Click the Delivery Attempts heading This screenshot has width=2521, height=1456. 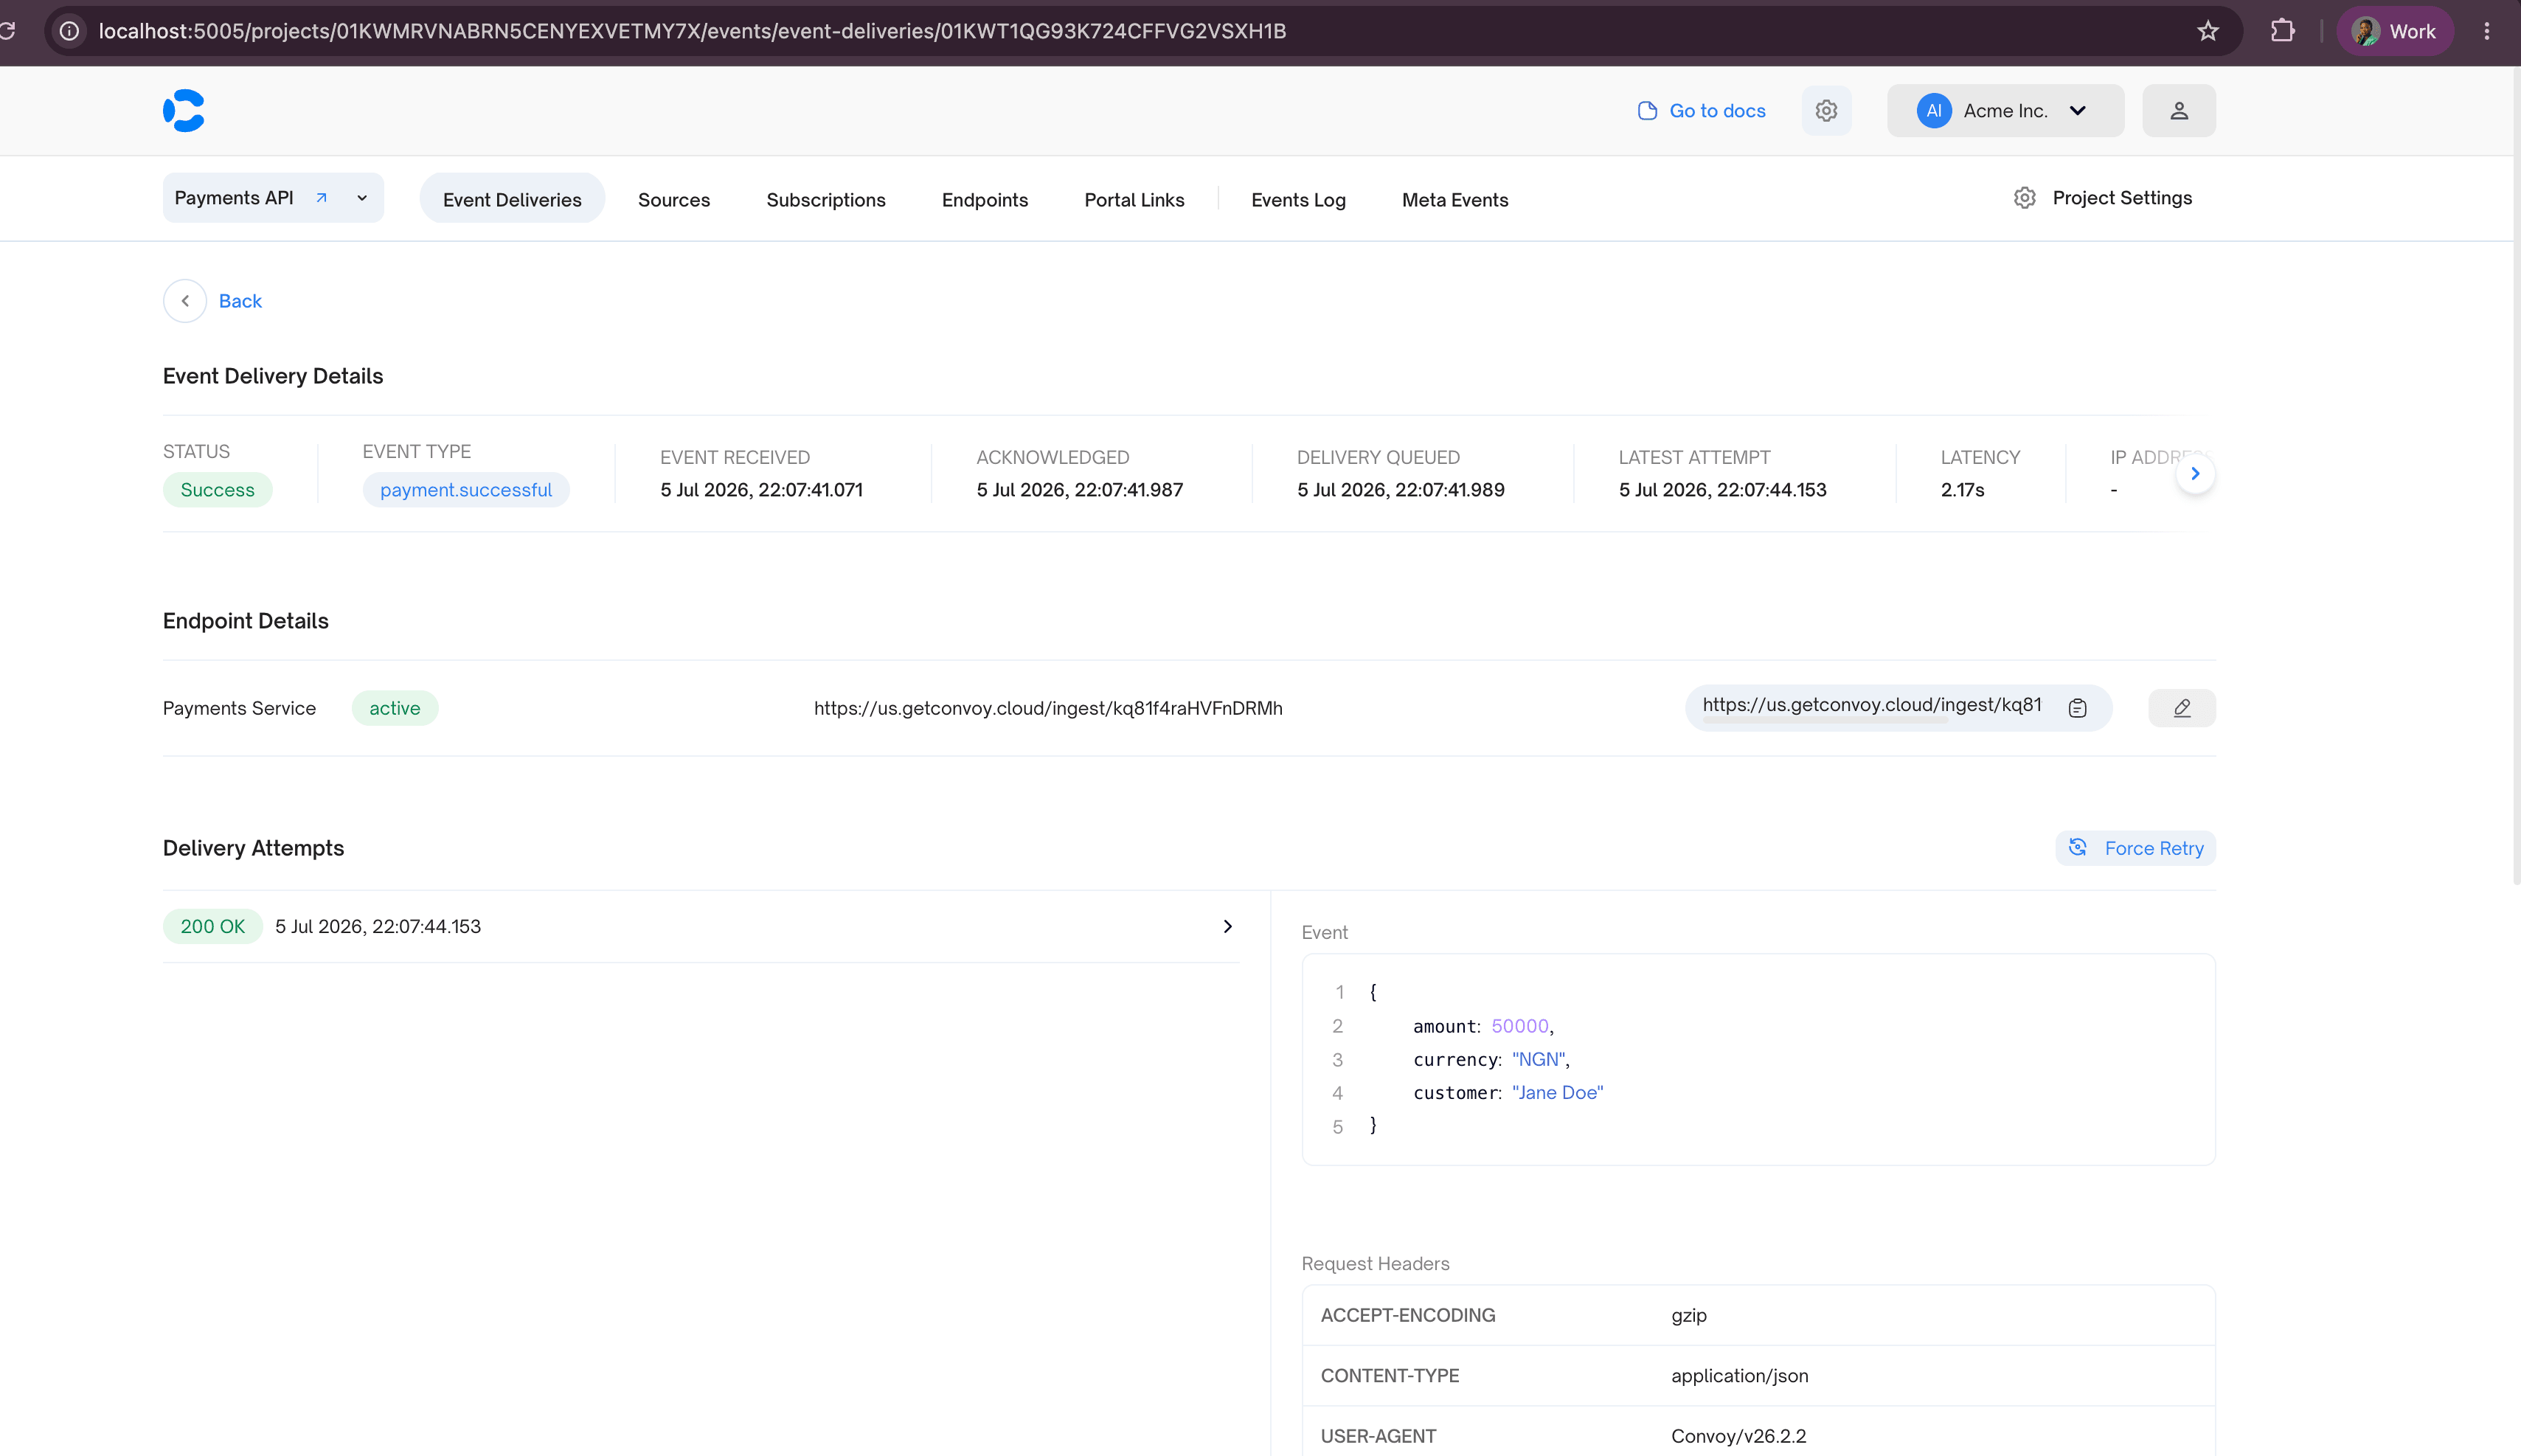(253, 848)
